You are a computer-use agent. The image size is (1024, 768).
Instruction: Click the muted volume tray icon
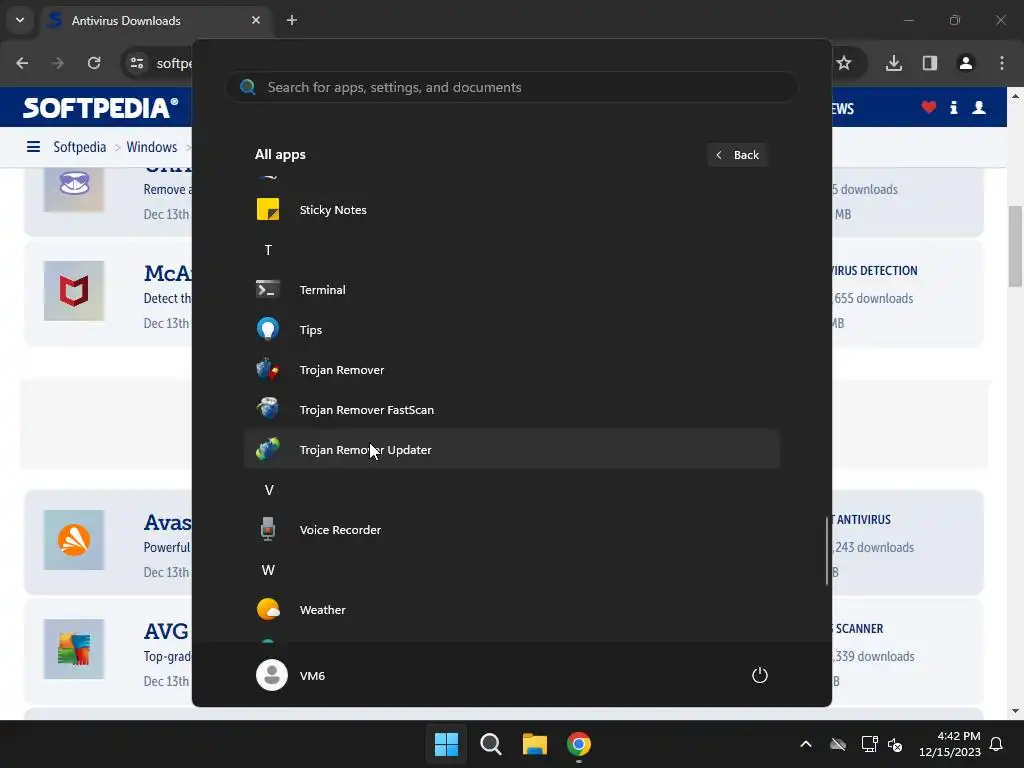[x=895, y=744]
